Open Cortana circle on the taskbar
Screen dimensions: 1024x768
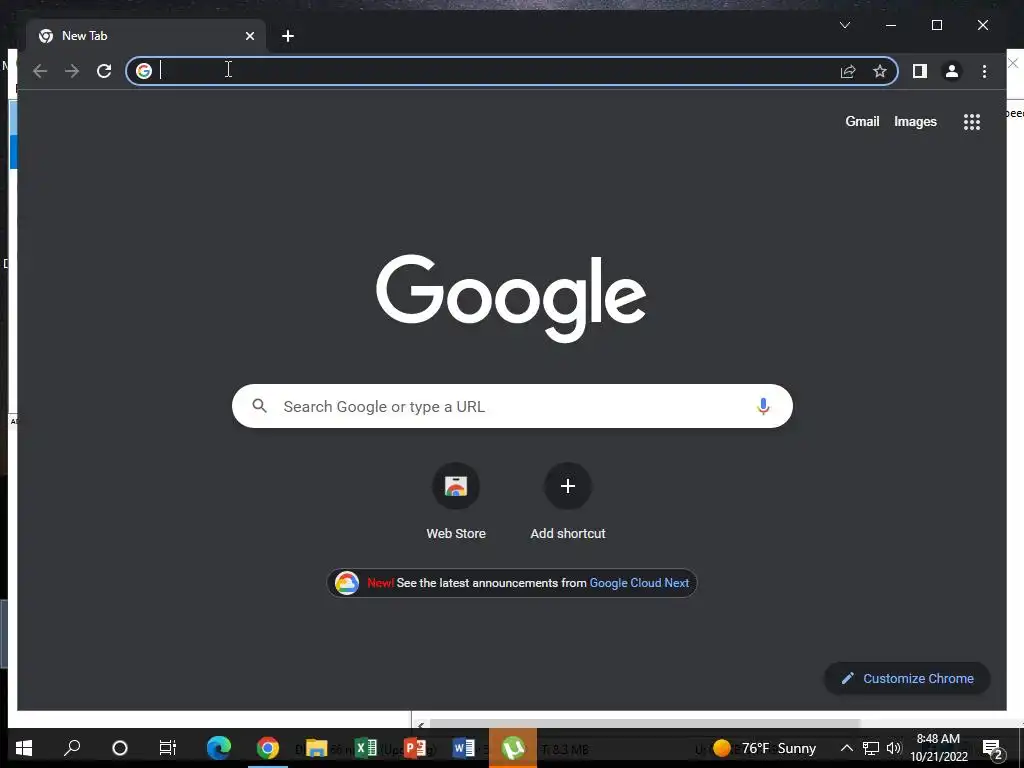coord(120,748)
